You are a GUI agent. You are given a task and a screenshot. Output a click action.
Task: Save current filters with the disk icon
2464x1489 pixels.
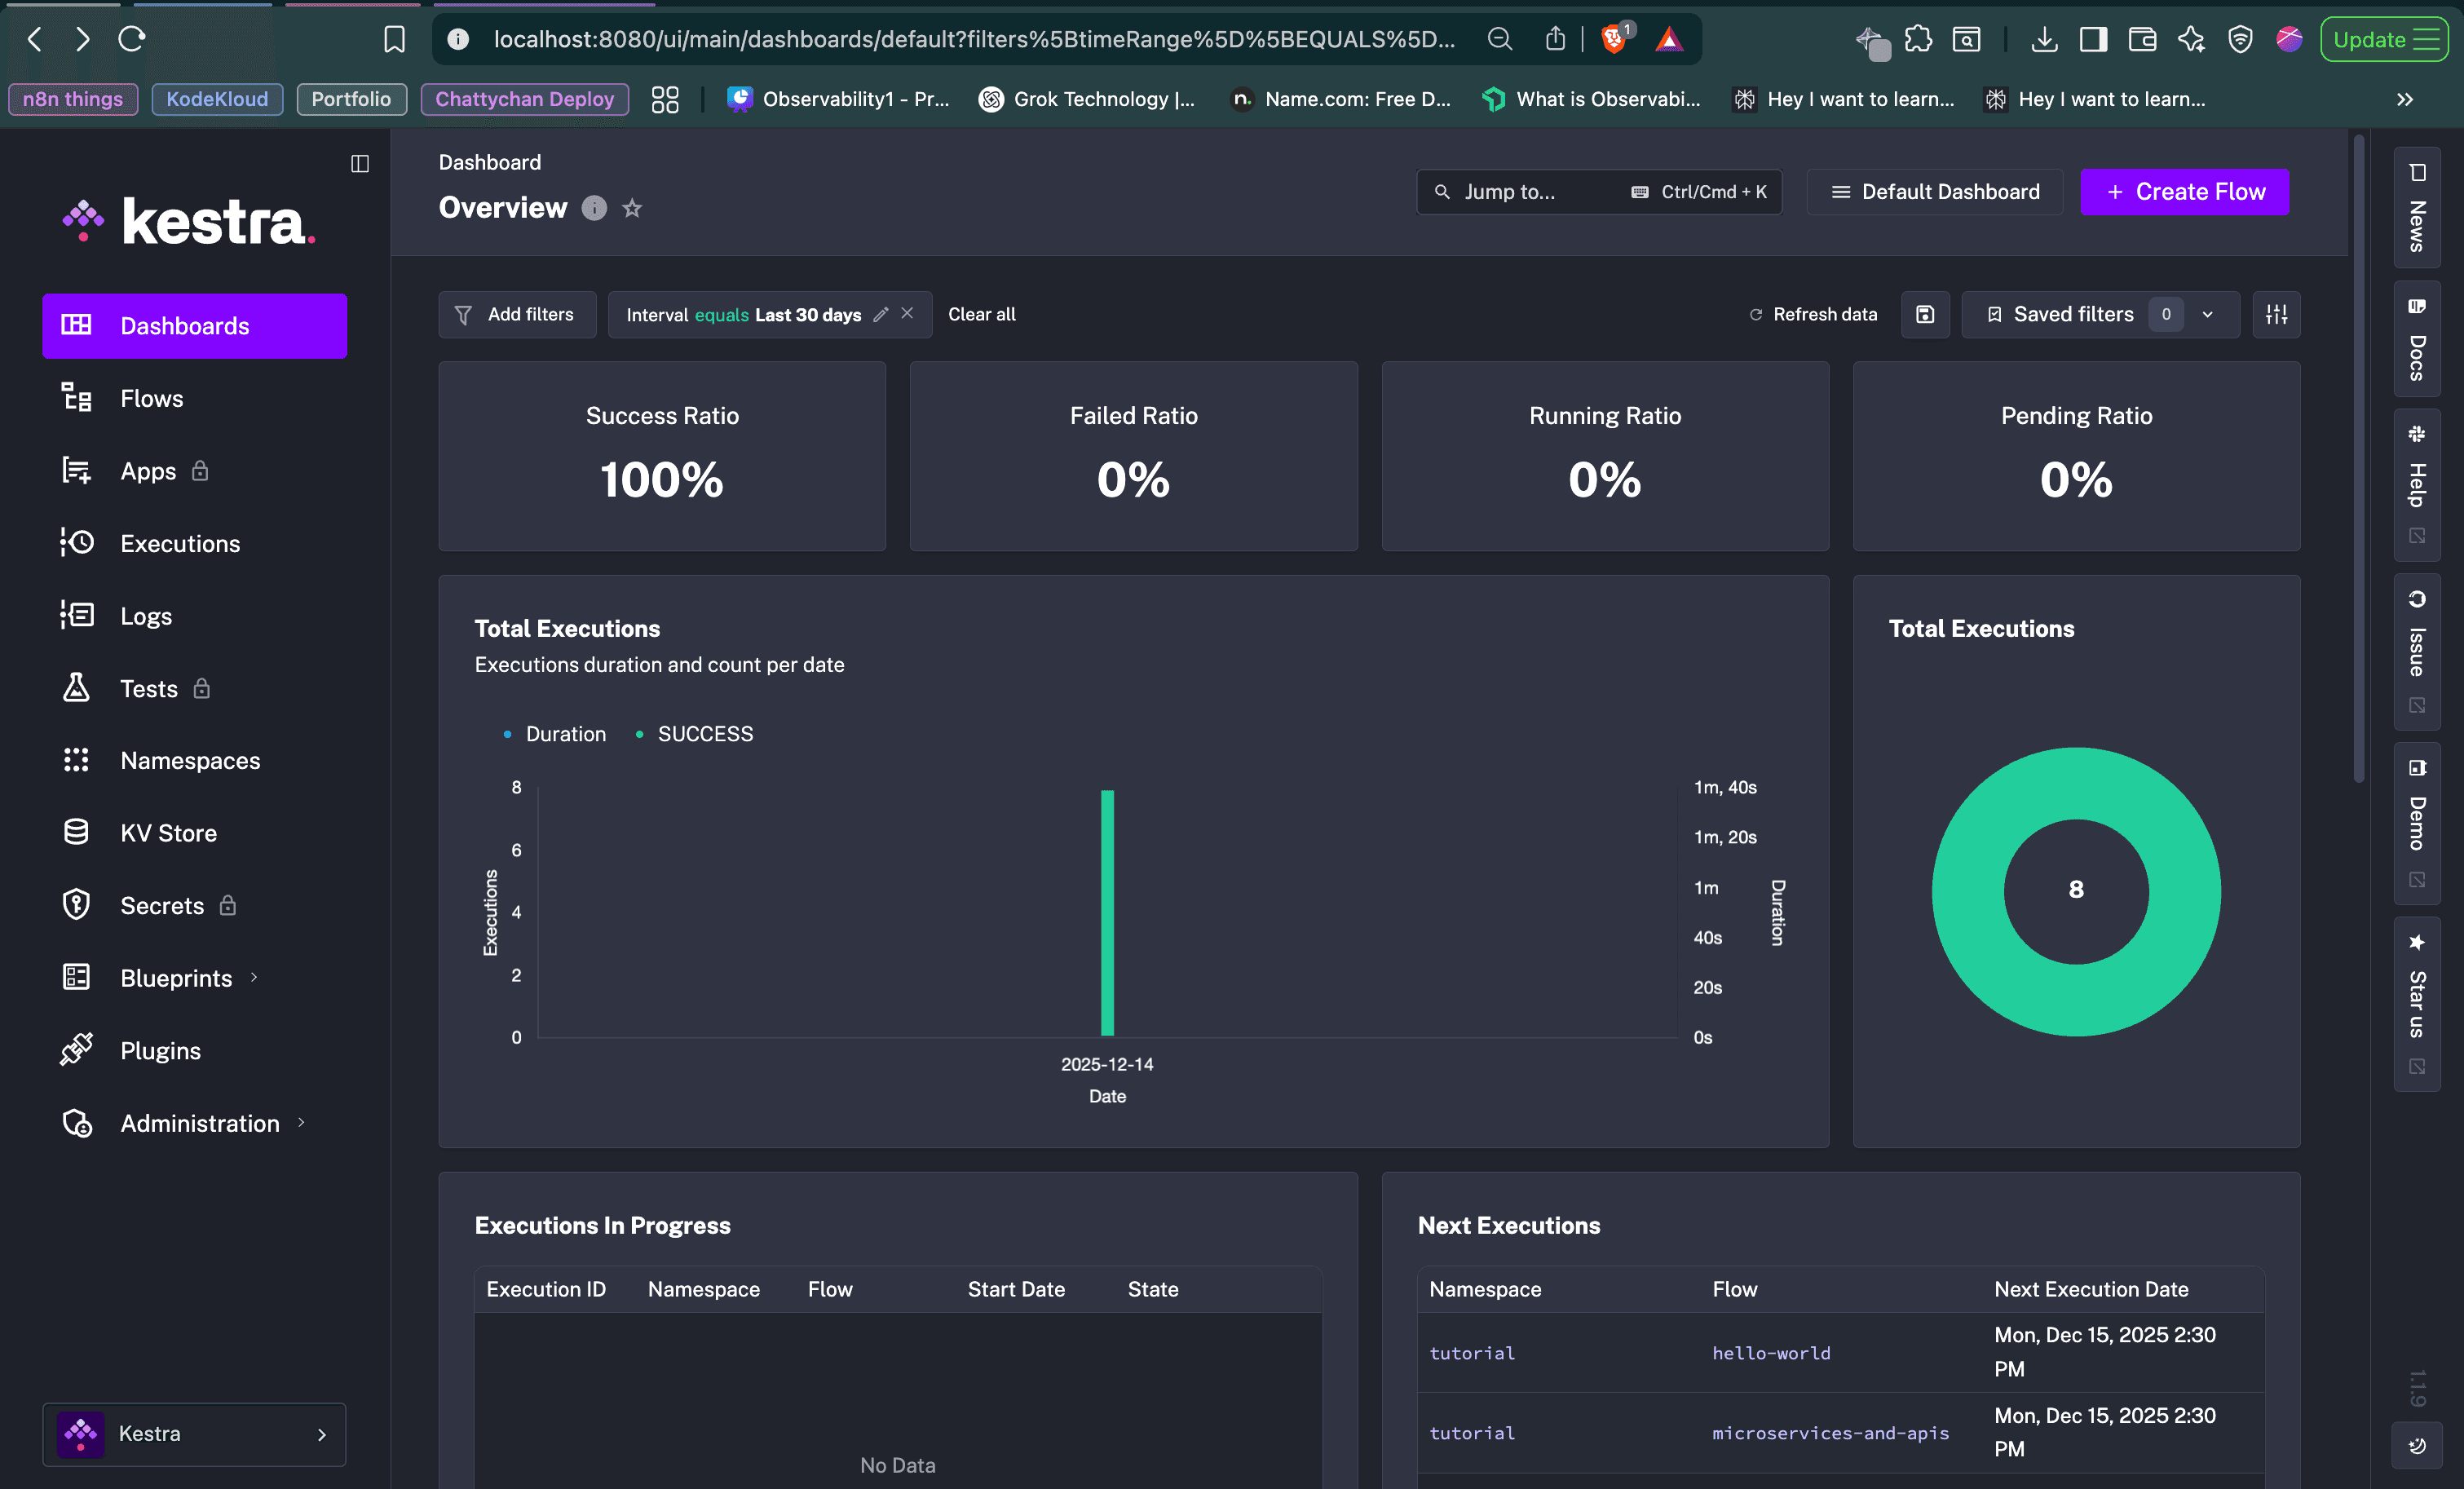tap(1925, 314)
